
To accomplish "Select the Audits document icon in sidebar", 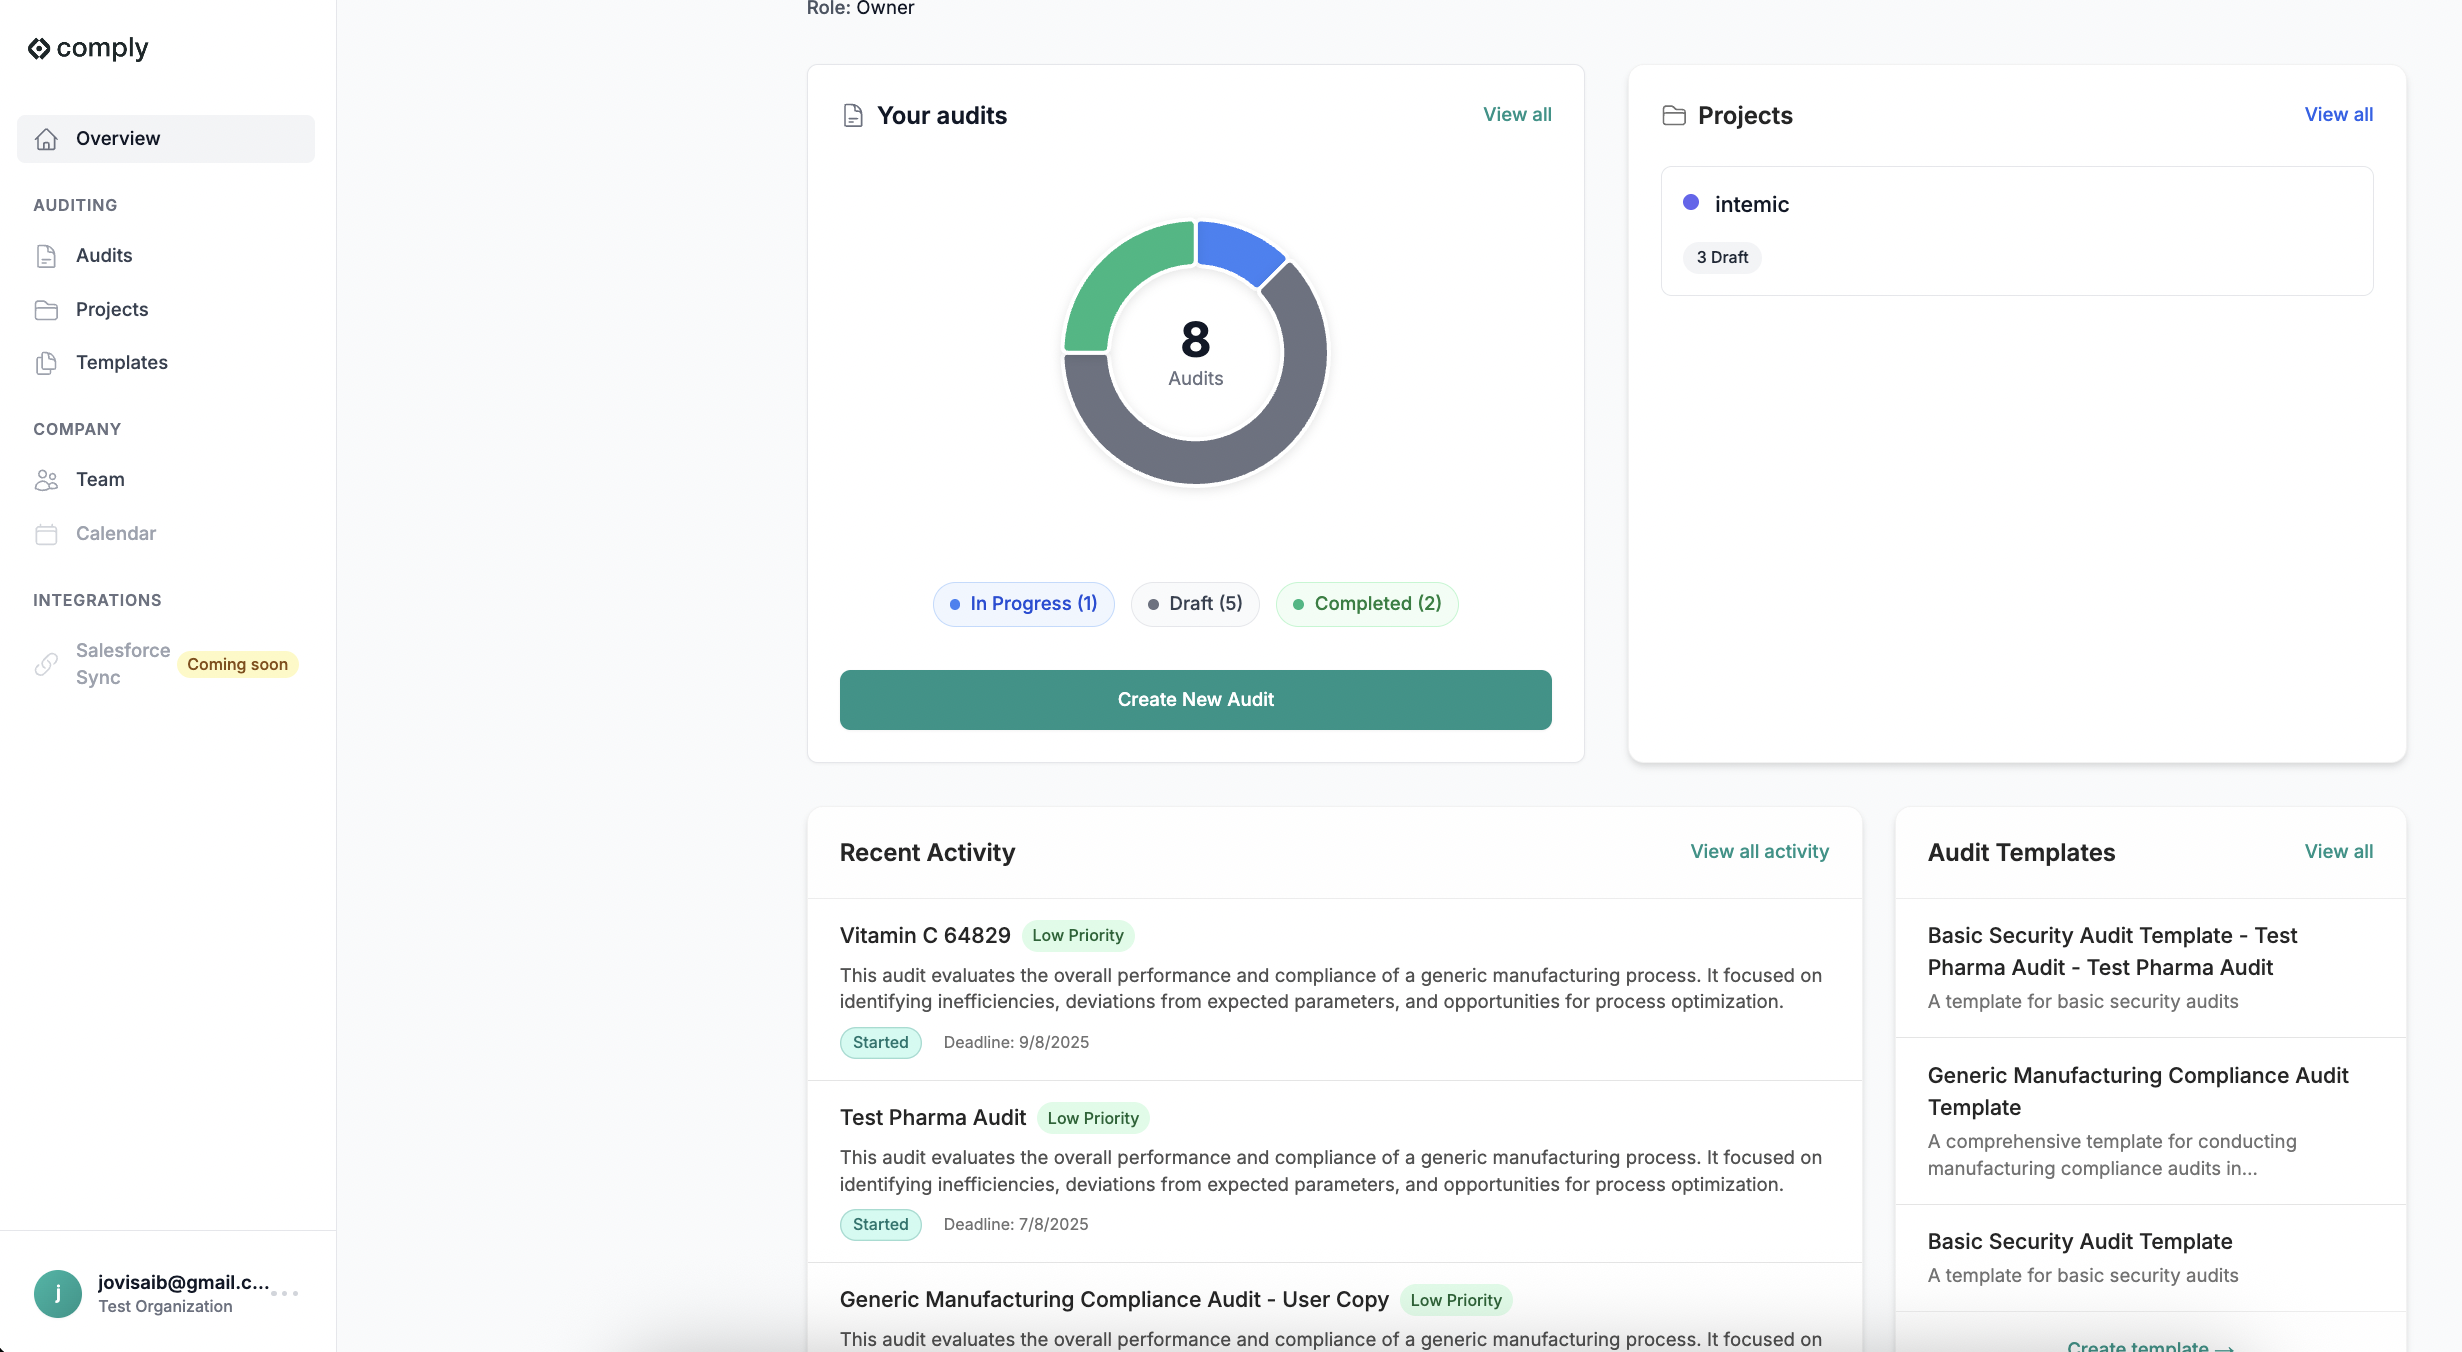I will (47, 255).
